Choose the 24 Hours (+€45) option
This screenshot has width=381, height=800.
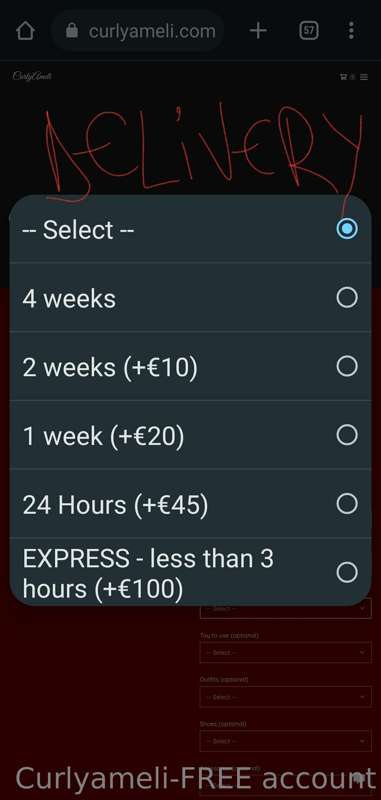point(190,504)
